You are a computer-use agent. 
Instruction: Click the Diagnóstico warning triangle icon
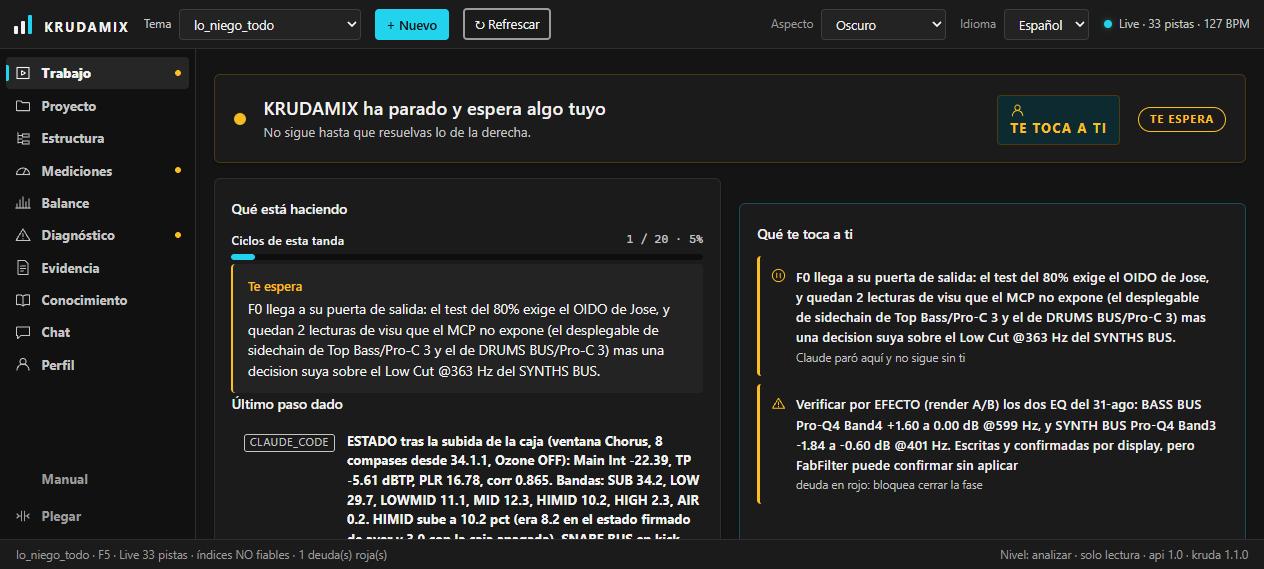click(23, 235)
